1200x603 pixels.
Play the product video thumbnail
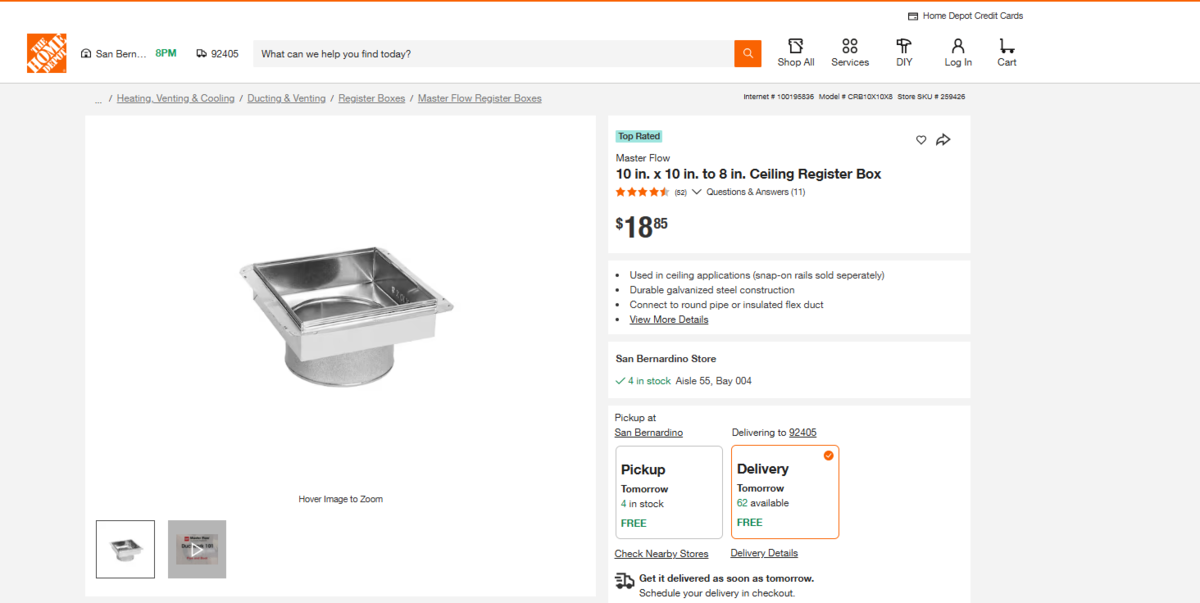[197, 549]
